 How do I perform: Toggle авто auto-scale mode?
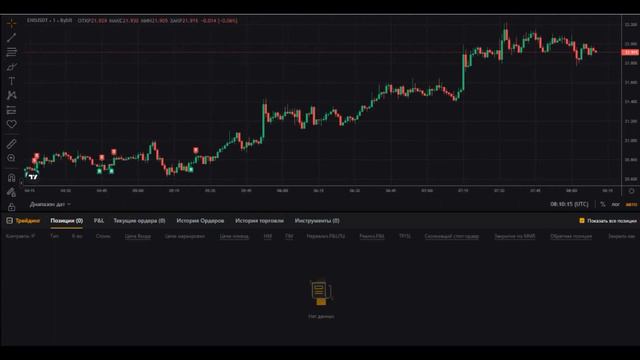tap(631, 204)
